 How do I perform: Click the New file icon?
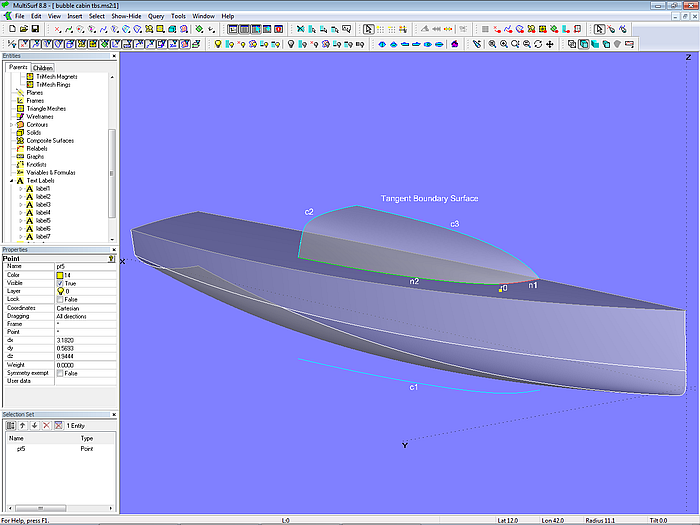click(x=10, y=30)
